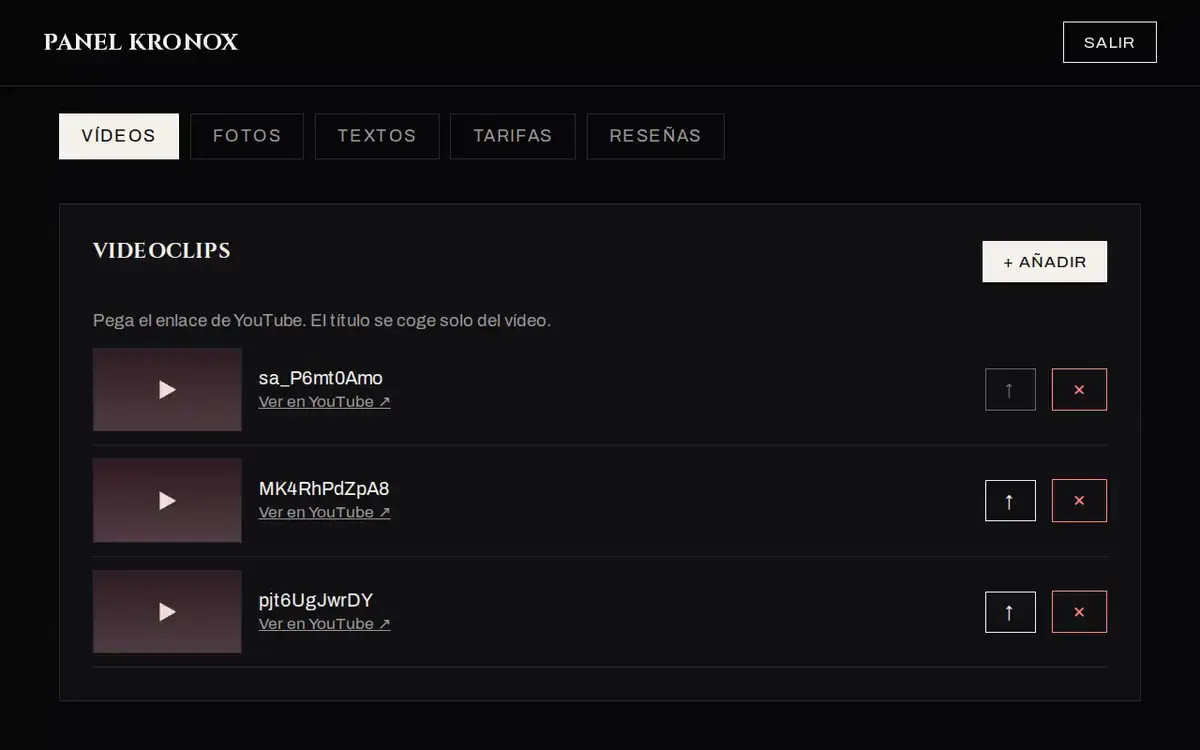
Task: Open Ver en YouTube link for pjt6UgJwrDY
Action: pyautogui.click(x=324, y=624)
